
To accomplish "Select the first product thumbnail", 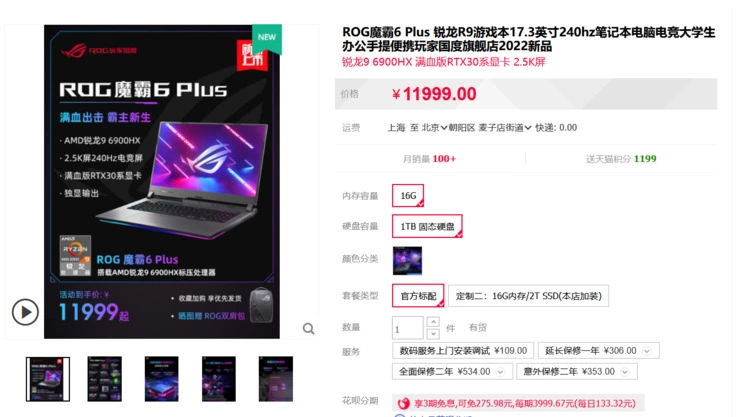I will click(48, 379).
